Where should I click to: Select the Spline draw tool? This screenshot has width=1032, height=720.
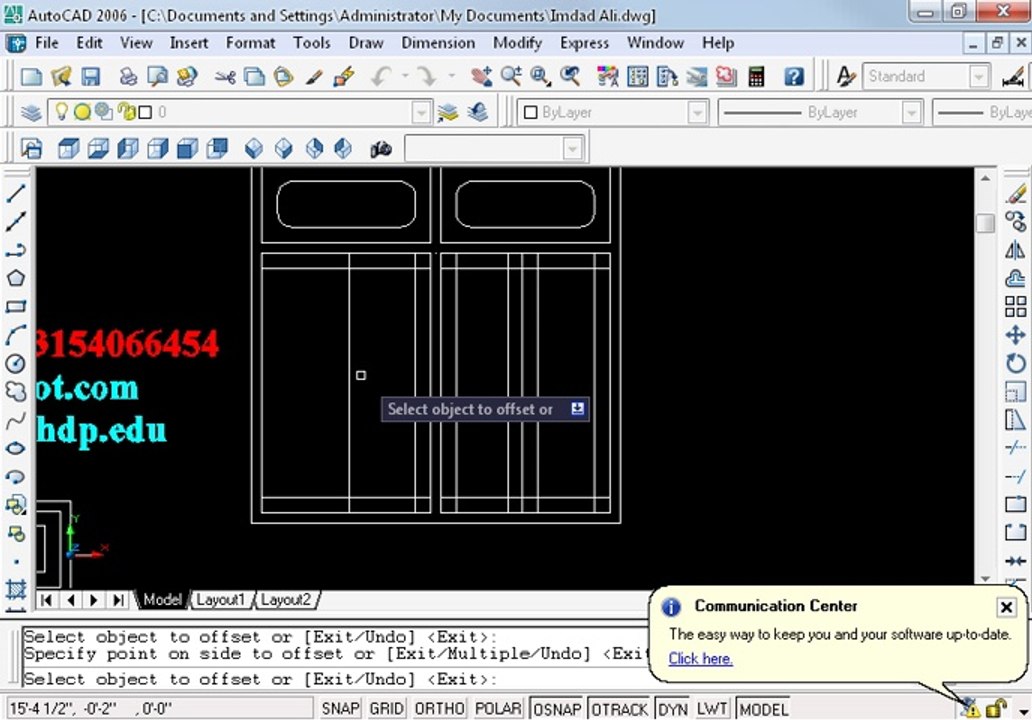16,419
